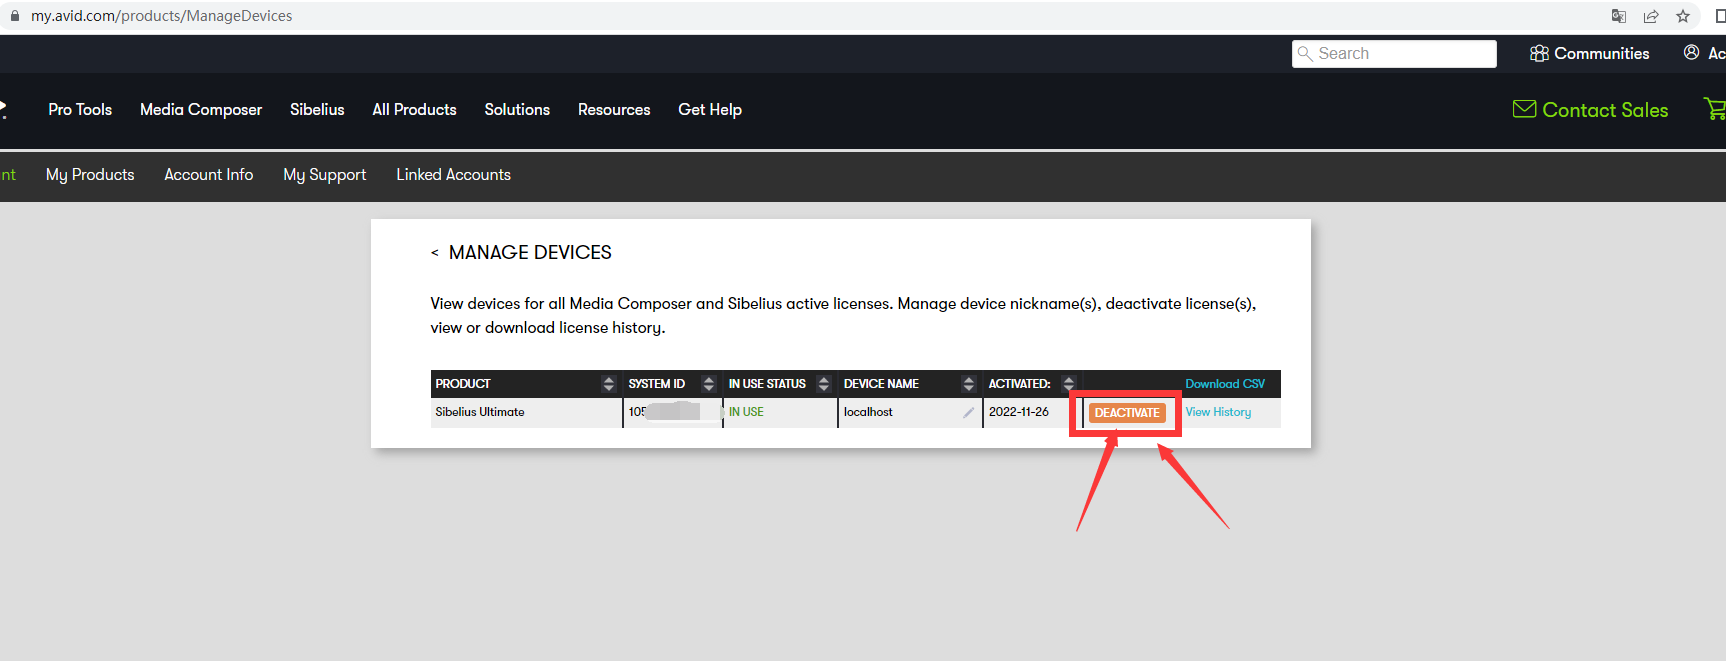The height and width of the screenshot is (661, 1726).
Task: Click the back arrow beside Manage Devices
Action: pos(435,253)
